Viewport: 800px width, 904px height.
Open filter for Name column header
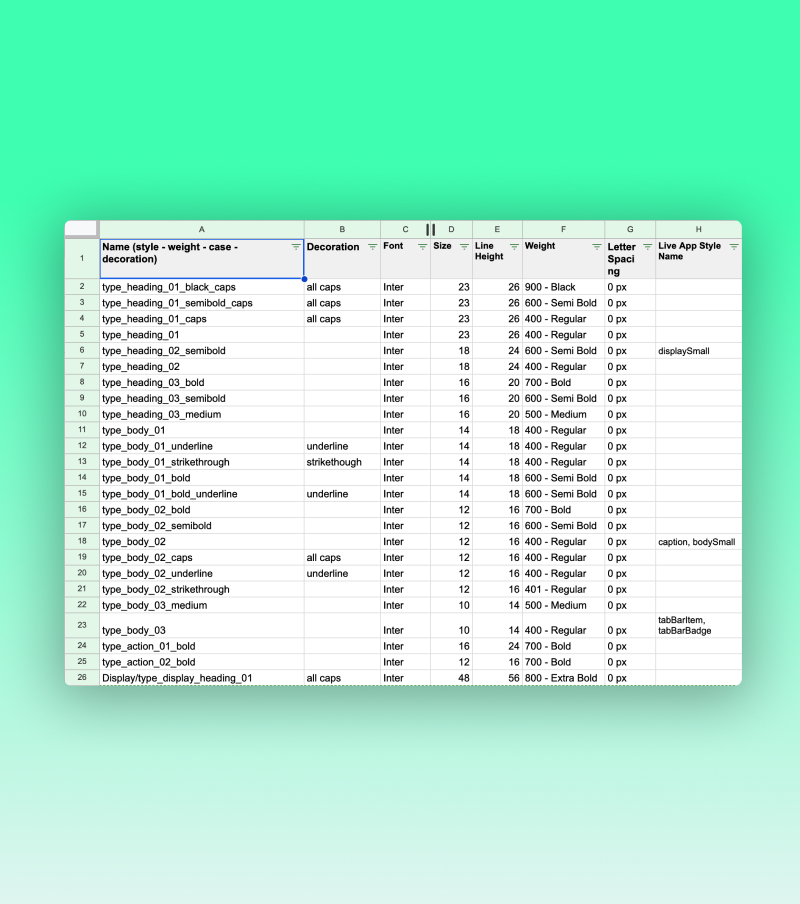point(296,247)
